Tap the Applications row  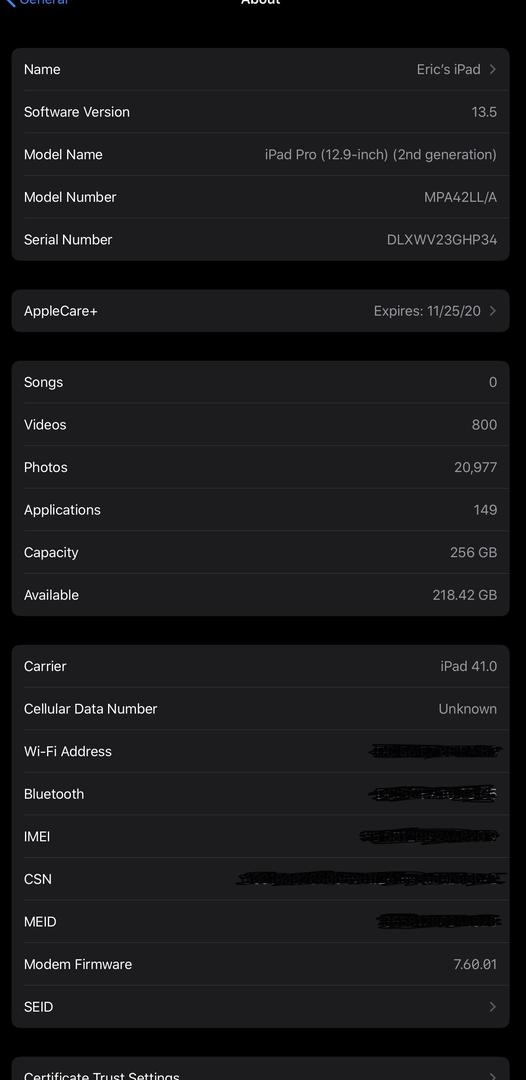coord(260,510)
